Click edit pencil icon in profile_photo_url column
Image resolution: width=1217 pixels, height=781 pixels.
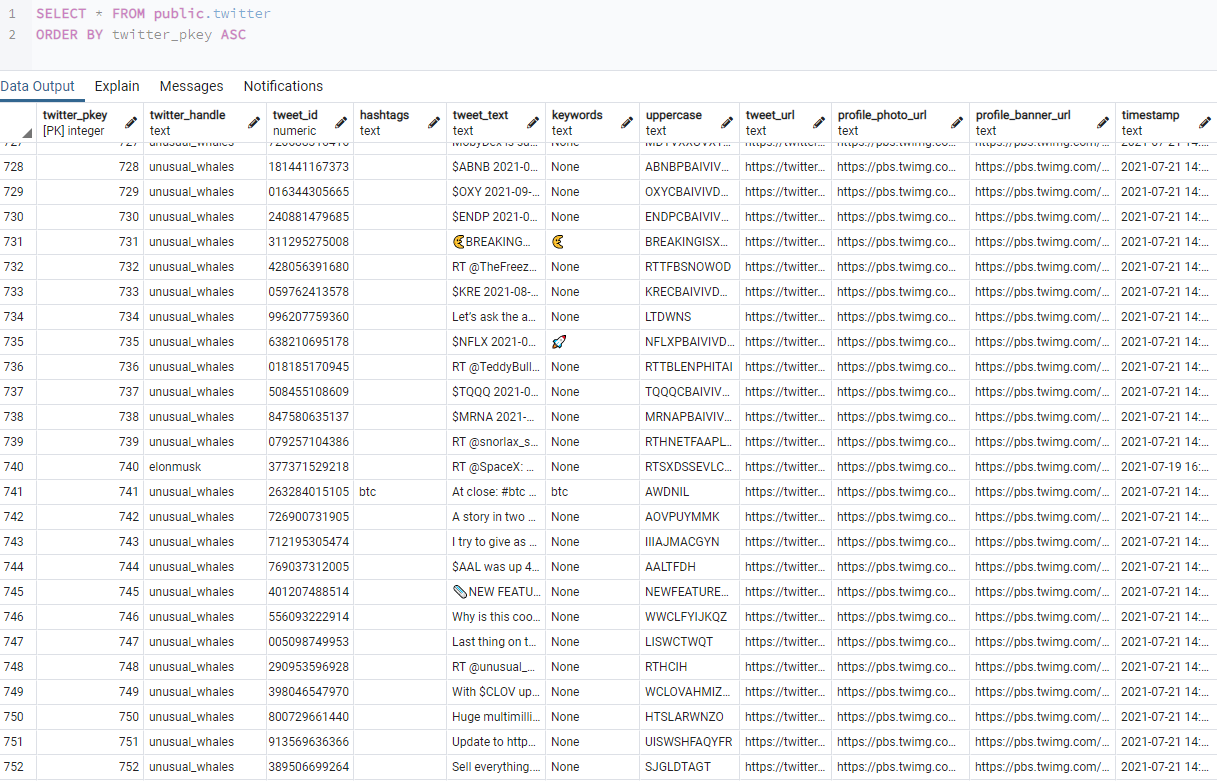coord(957,123)
